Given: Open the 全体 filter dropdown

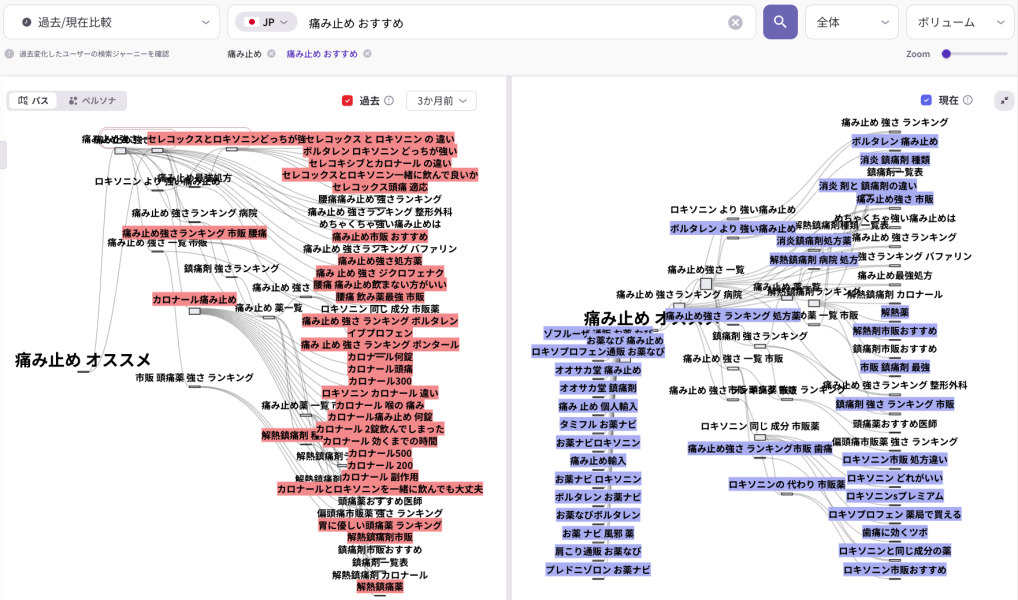Looking at the screenshot, I should click(x=851, y=22).
